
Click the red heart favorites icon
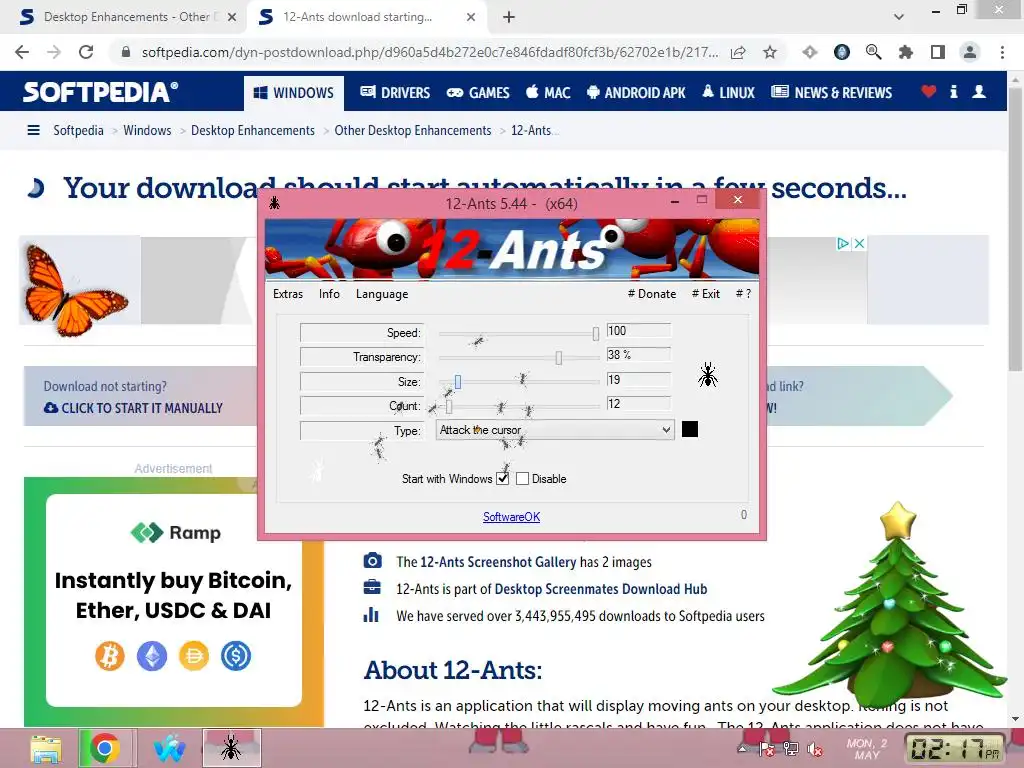coord(929,92)
